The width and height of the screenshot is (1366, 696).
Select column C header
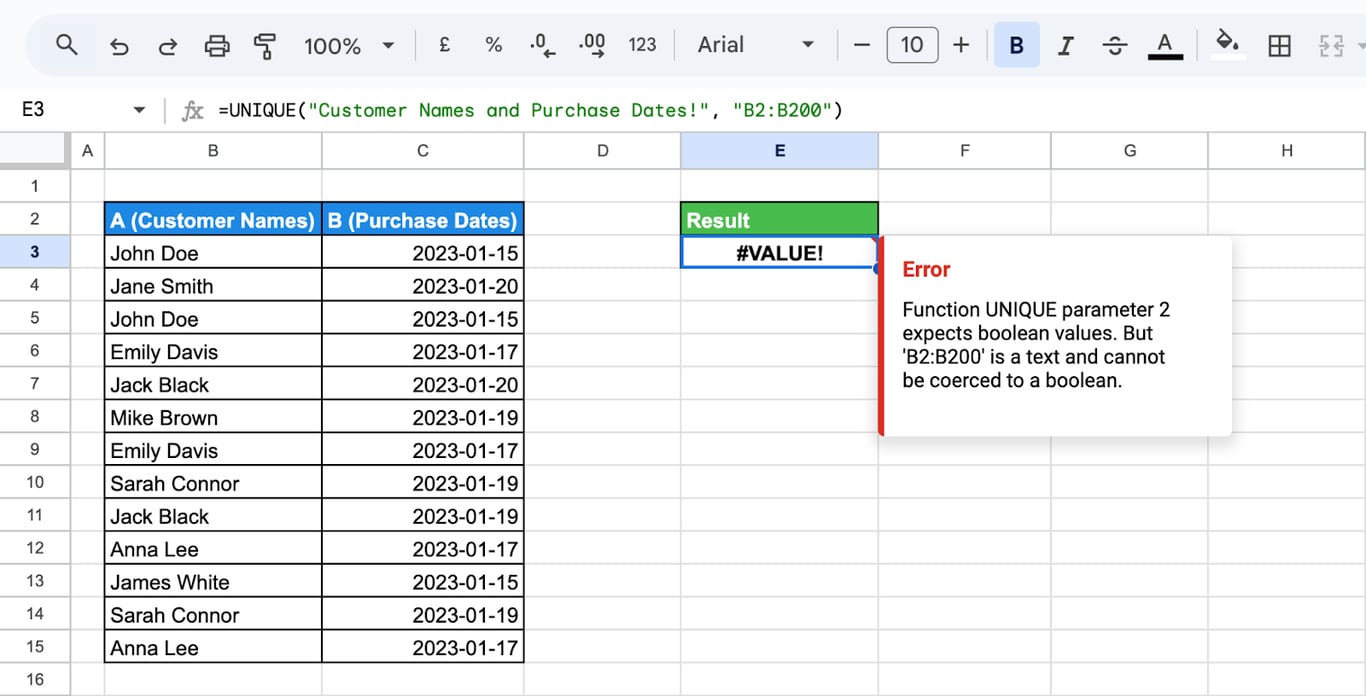pyautogui.click(x=423, y=151)
